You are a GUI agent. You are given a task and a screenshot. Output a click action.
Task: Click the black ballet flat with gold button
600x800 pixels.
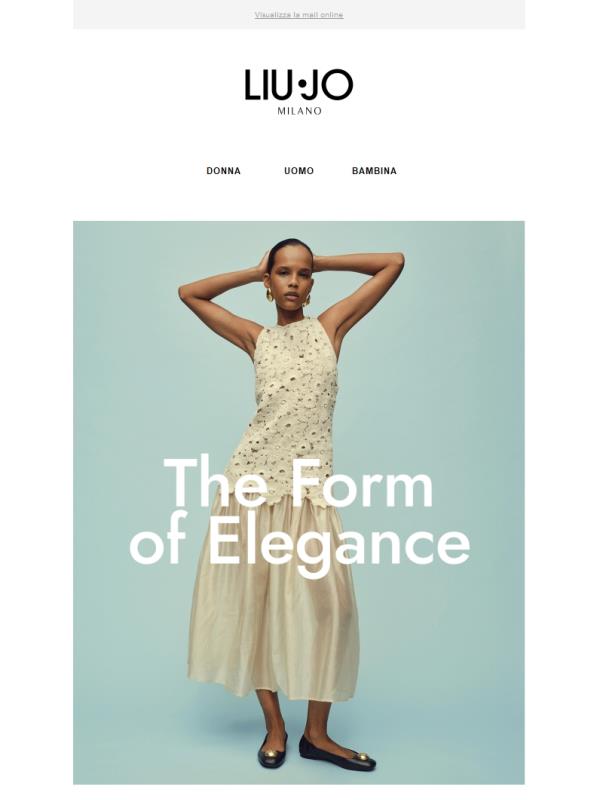pos(337,754)
